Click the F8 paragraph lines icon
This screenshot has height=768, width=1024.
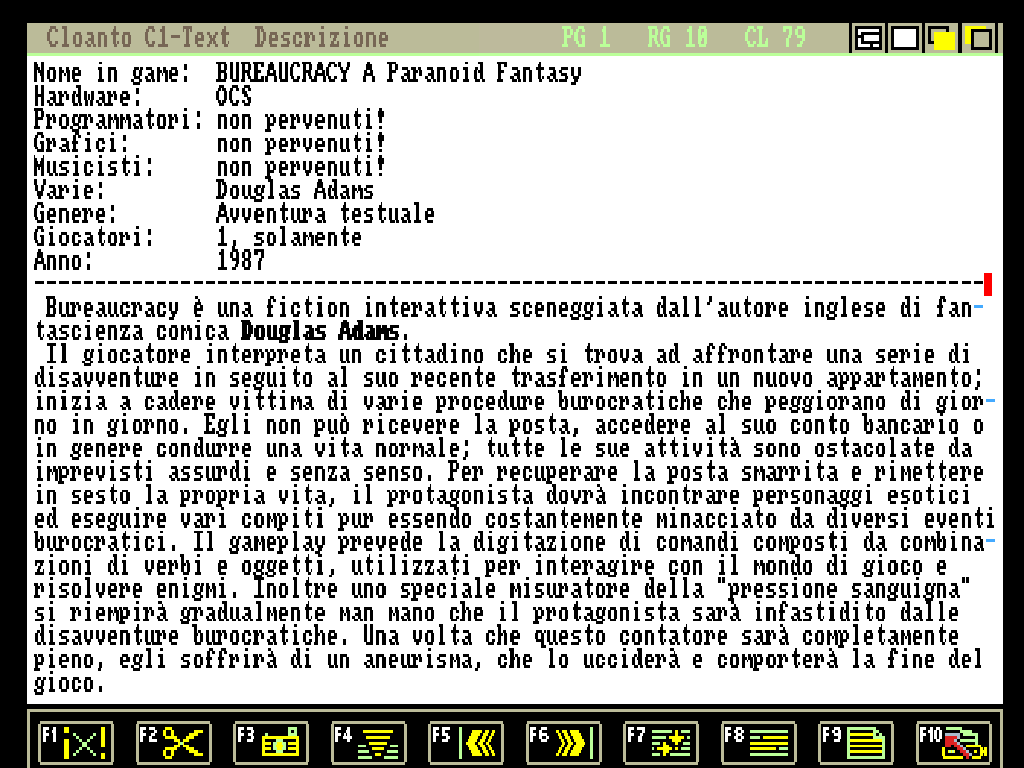[x=759, y=743]
